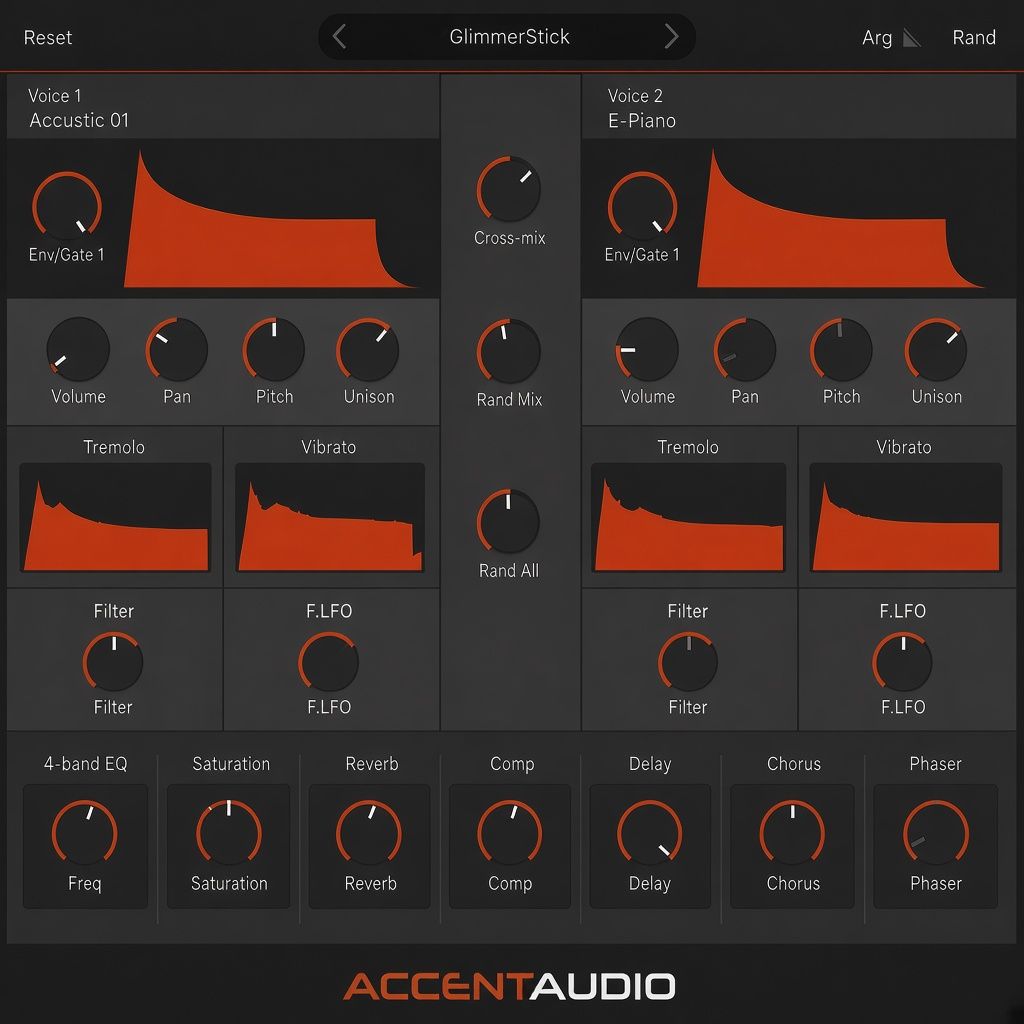The height and width of the screenshot is (1024, 1024).
Task: Click Voice 2 Tremolo waveform display
Action: [688, 518]
